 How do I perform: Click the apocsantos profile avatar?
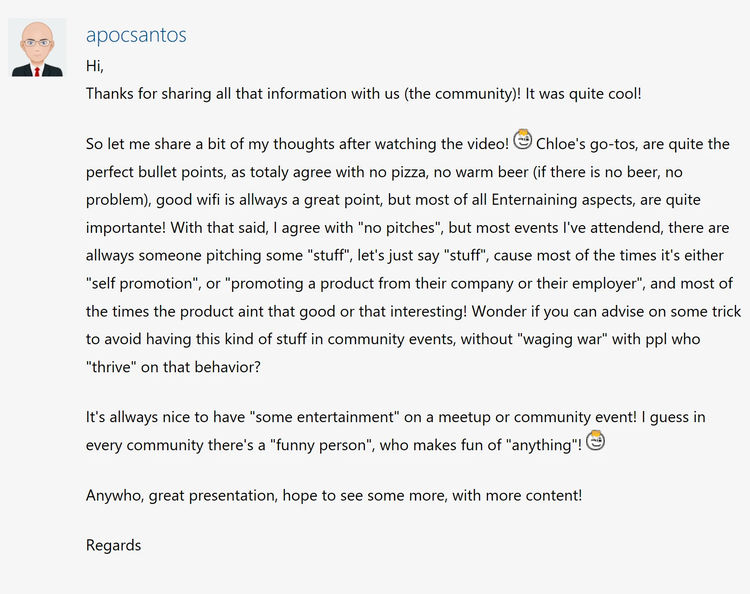coord(38,48)
